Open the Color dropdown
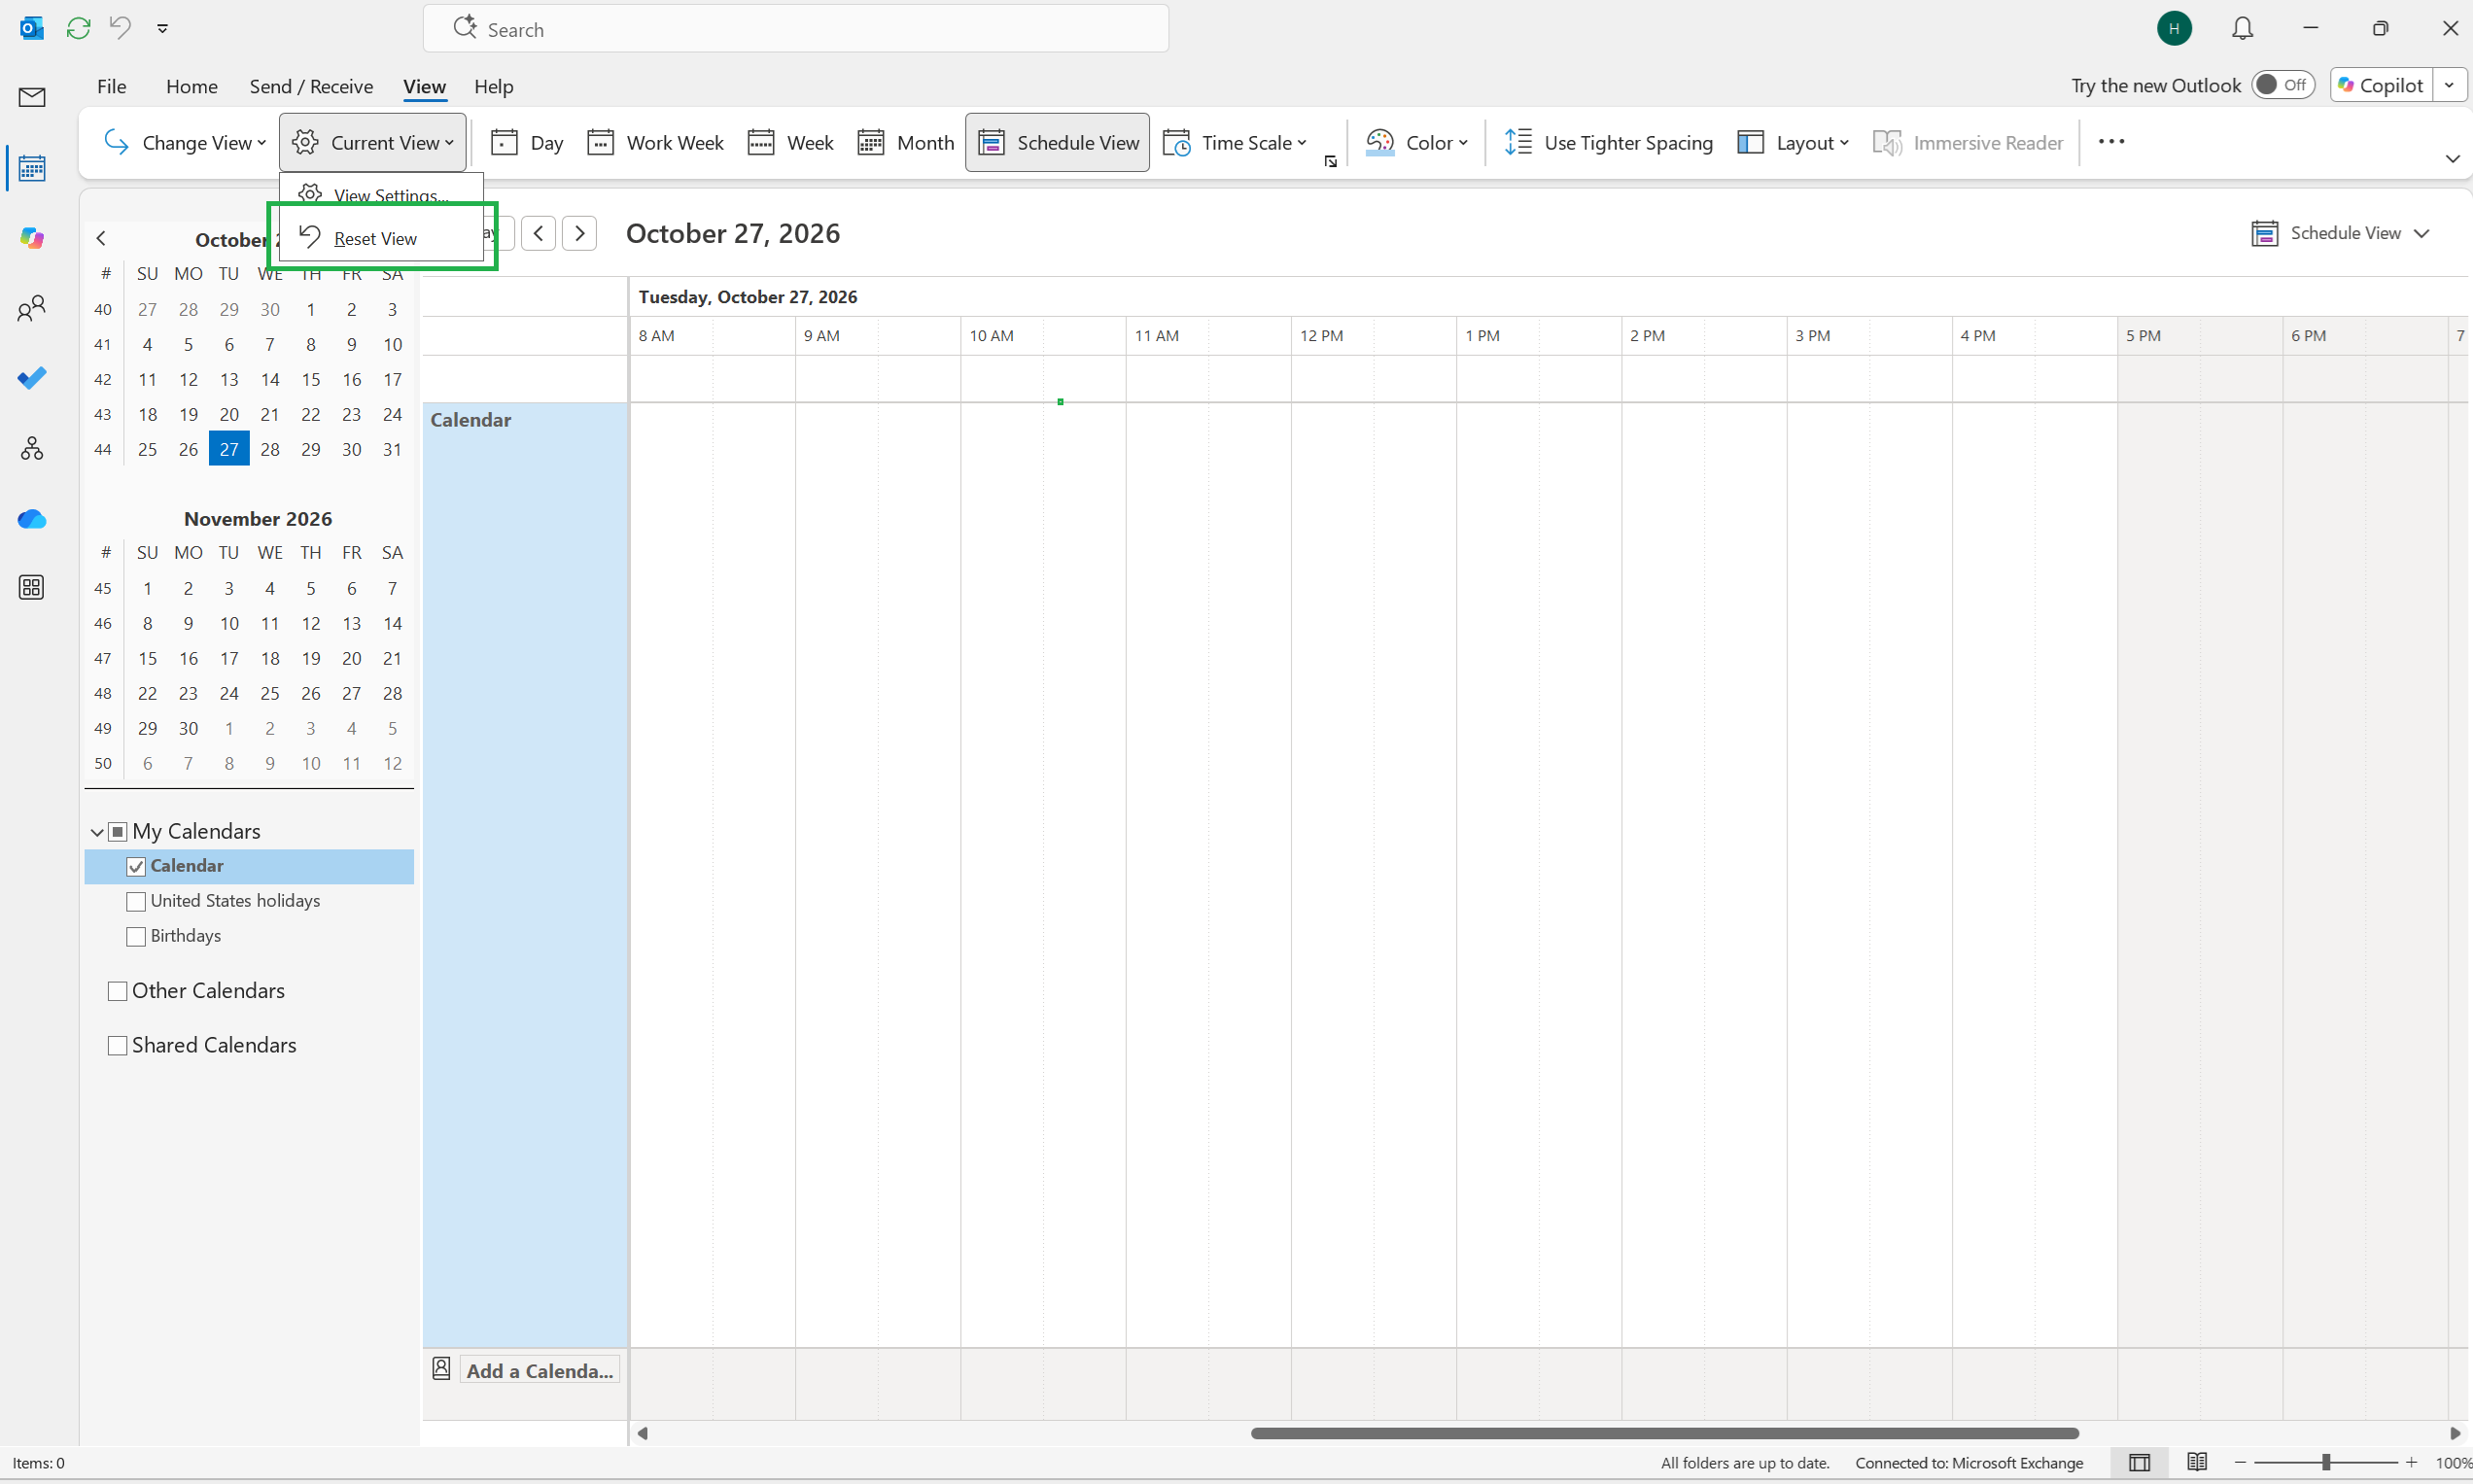 tap(1418, 143)
